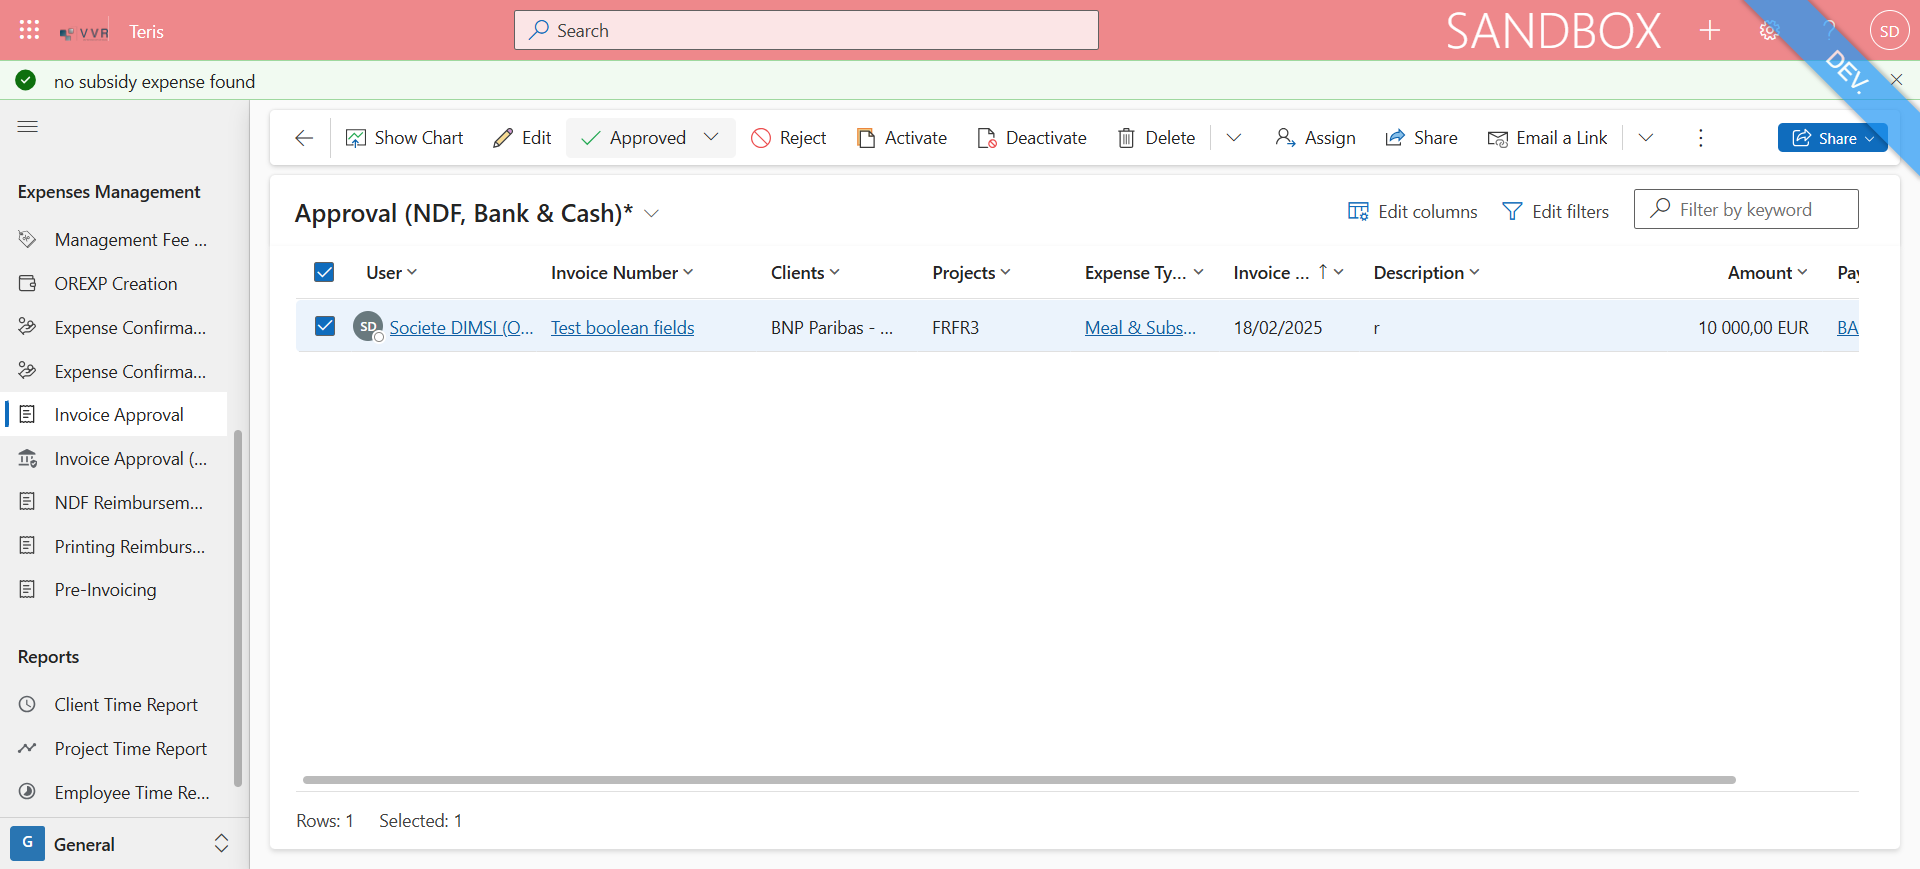Screen dimensions: 1920x869
Task: Collapse the sidebar with the hamburger icon
Action: click(28, 127)
